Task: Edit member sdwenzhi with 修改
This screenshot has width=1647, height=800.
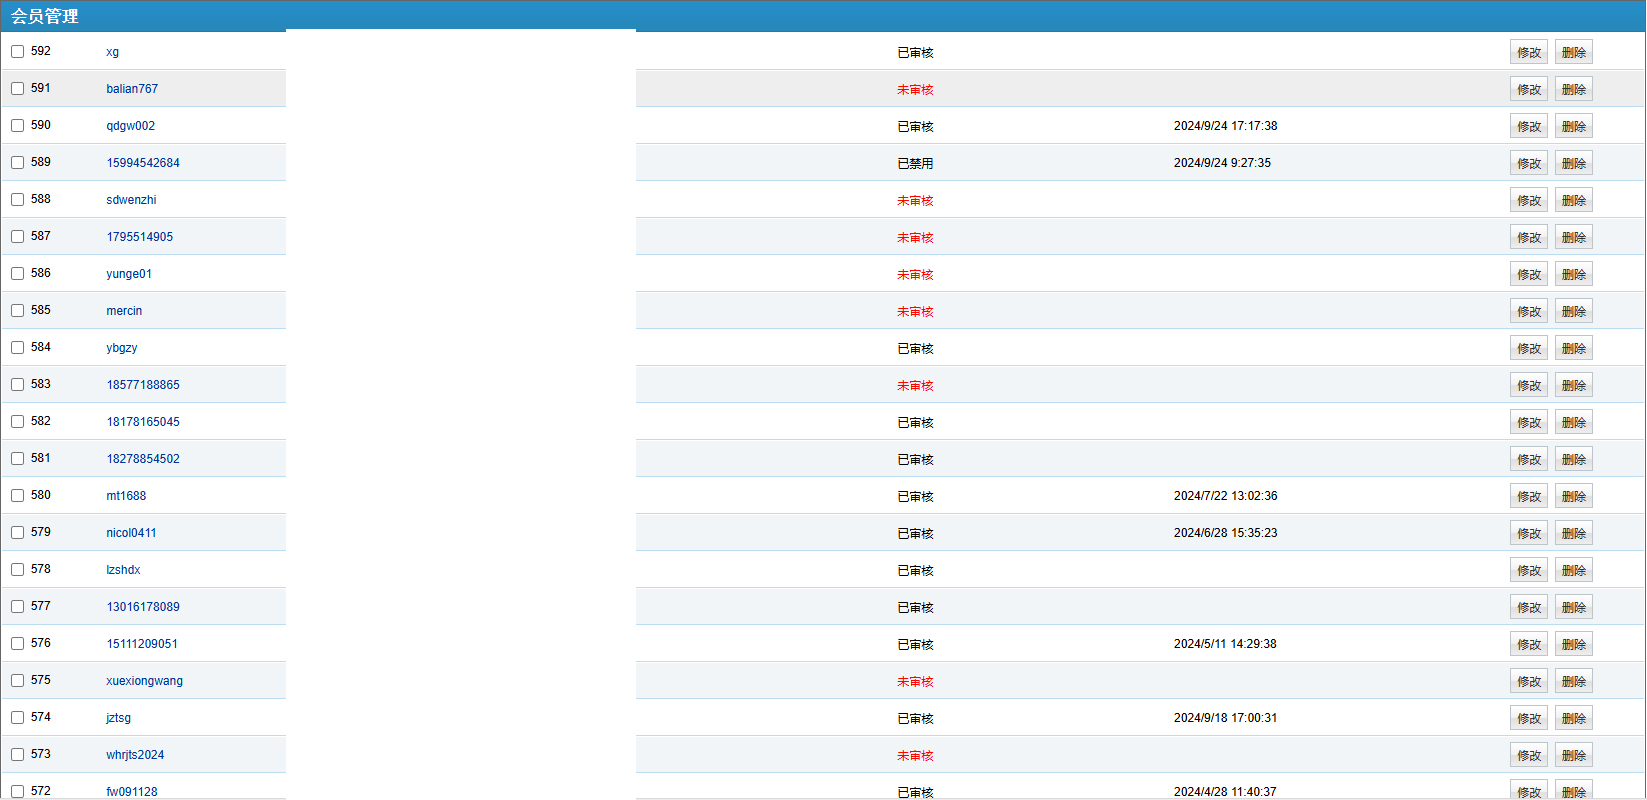Action: pyautogui.click(x=1528, y=201)
